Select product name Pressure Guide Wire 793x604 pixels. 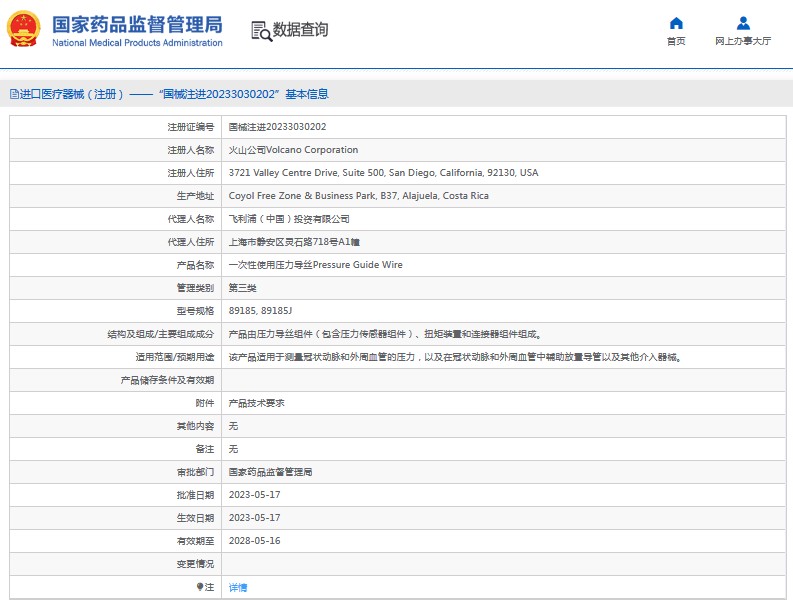[x=316, y=265]
